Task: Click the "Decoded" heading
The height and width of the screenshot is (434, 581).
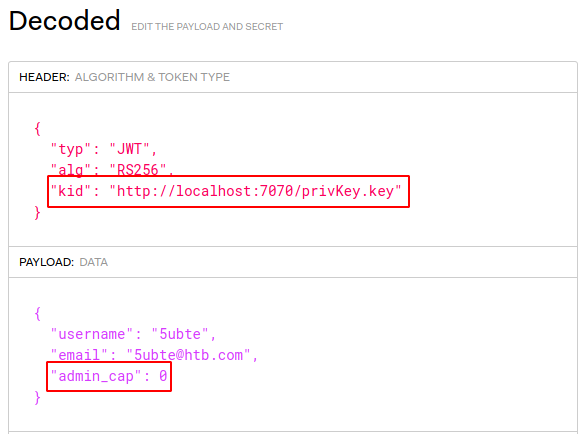Action: (x=64, y=21)
